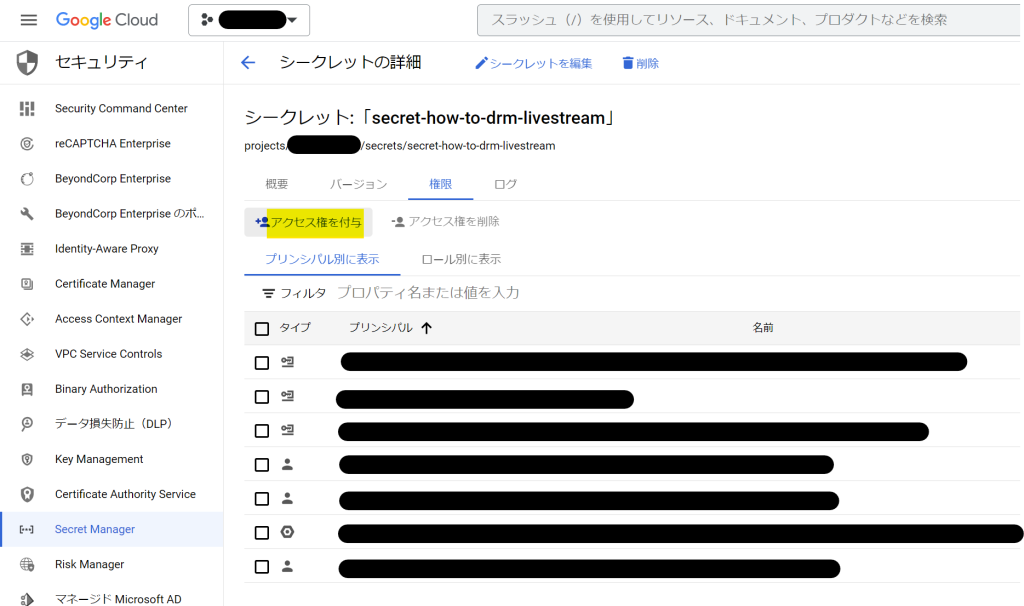Click the sixth row's circular type icon
The width and height of the screenshot is (1024, 606).
[287, 532]
